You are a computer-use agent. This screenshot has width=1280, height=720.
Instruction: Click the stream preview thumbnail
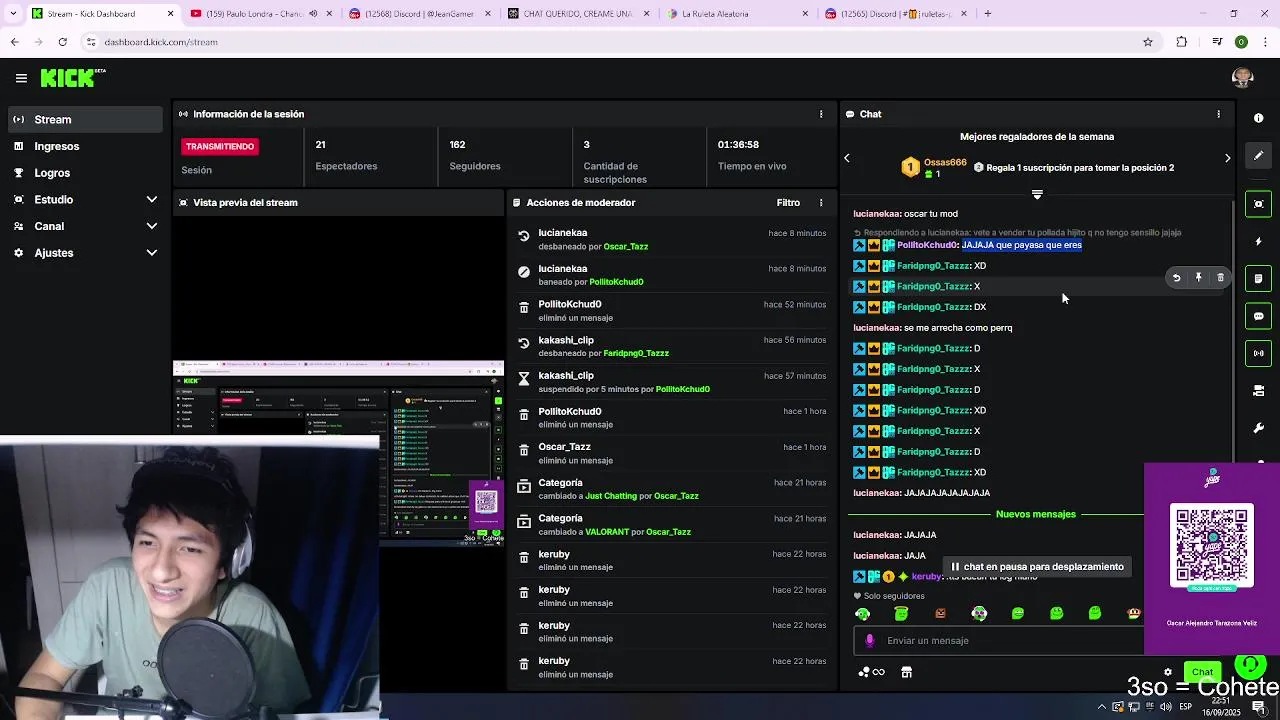click(338, 452)
